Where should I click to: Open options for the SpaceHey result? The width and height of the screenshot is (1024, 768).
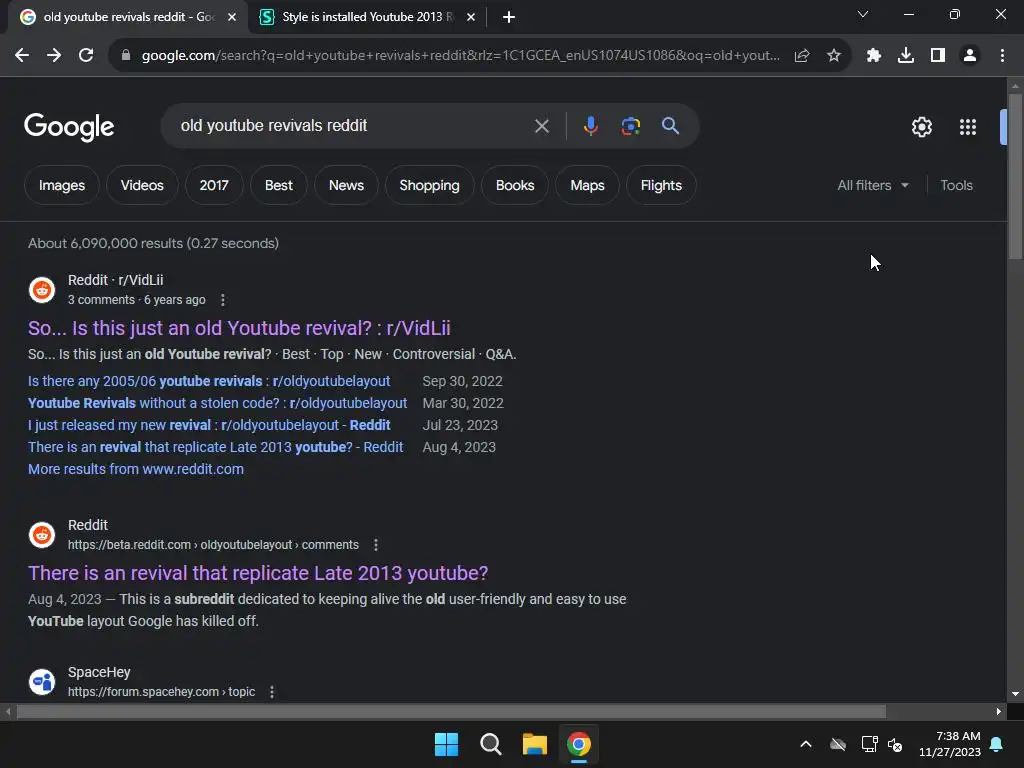click(x=272, y=692)
